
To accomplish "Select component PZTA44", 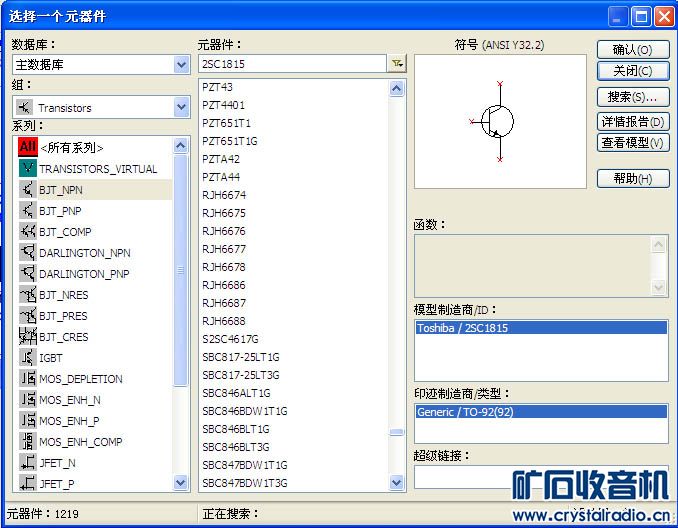I will pos(221,177).
